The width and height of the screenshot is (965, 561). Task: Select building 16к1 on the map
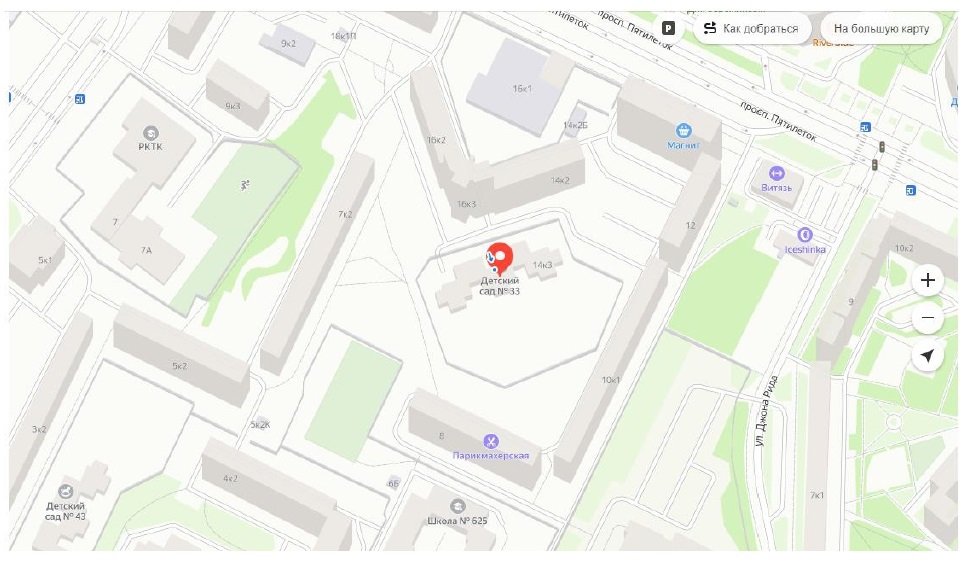522,89
